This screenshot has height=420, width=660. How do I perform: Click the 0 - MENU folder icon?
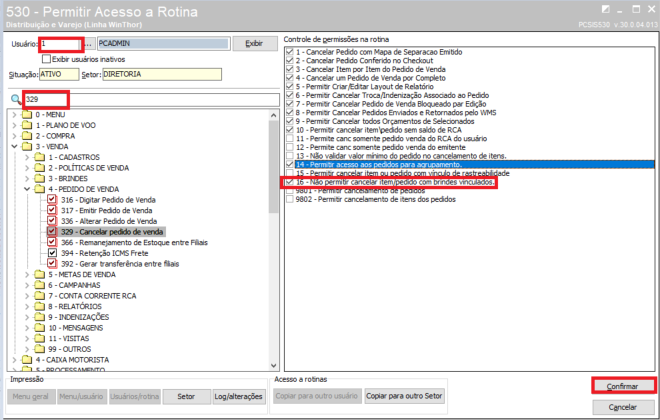(x=27, y=114)
